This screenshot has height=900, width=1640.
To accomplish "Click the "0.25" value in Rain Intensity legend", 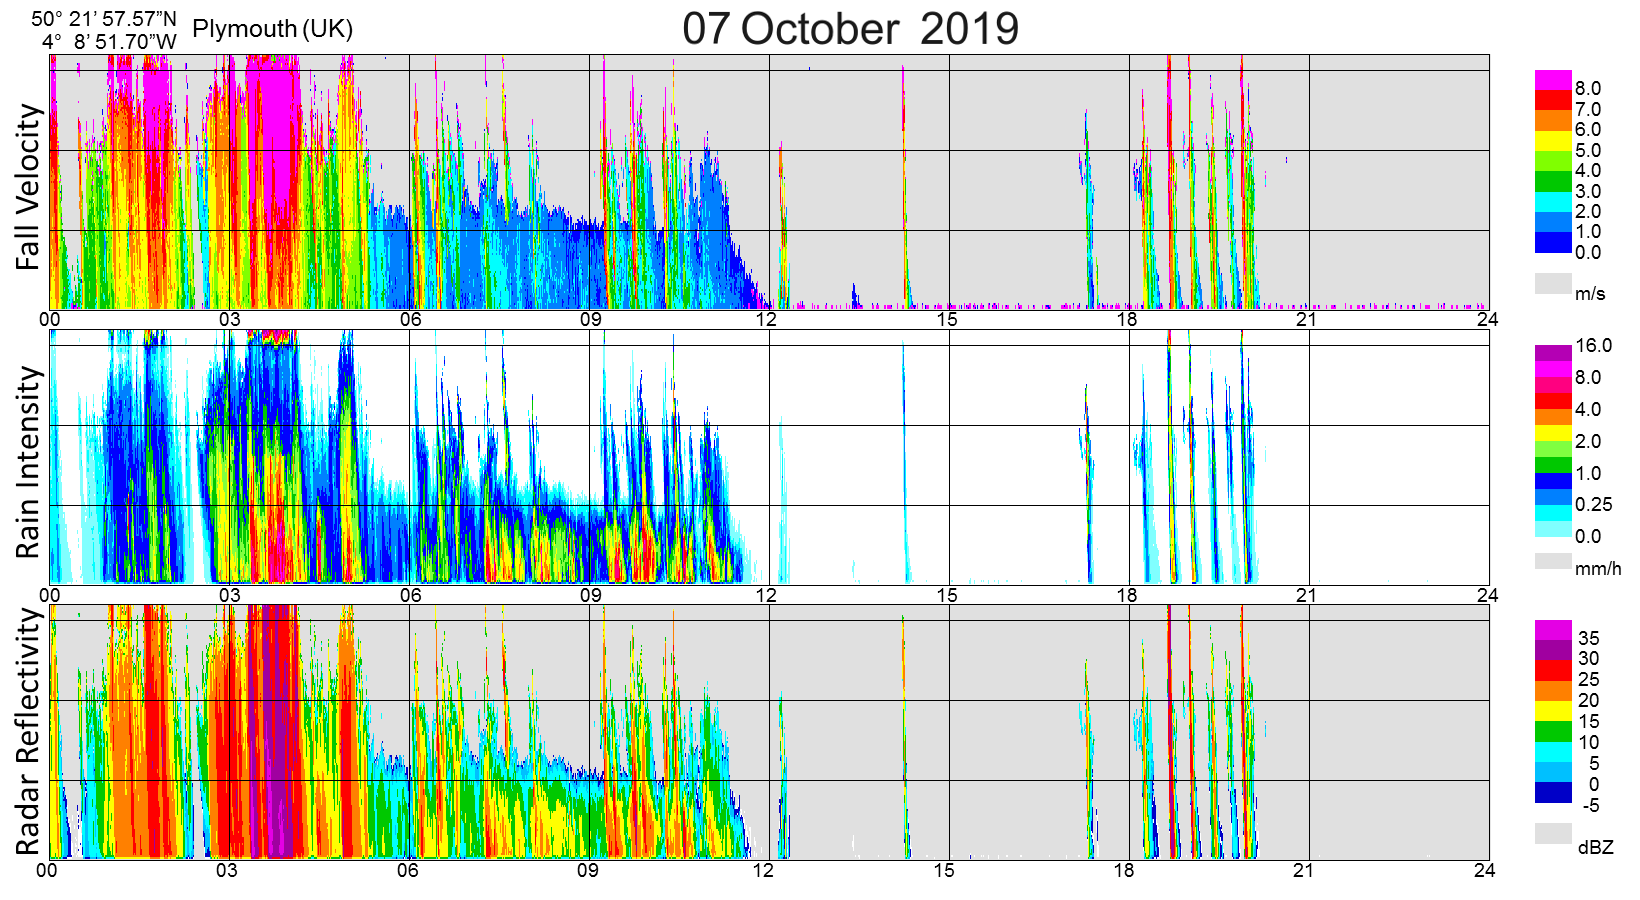I will click(x=1594, y=504).
